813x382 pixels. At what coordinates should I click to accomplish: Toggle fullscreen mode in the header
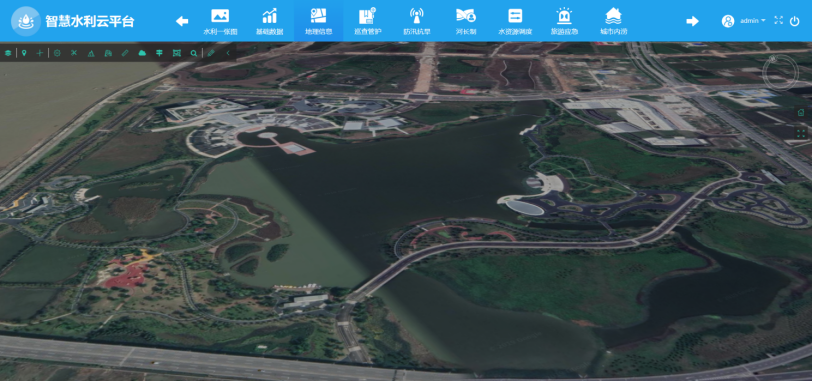(x=778, y=20)
